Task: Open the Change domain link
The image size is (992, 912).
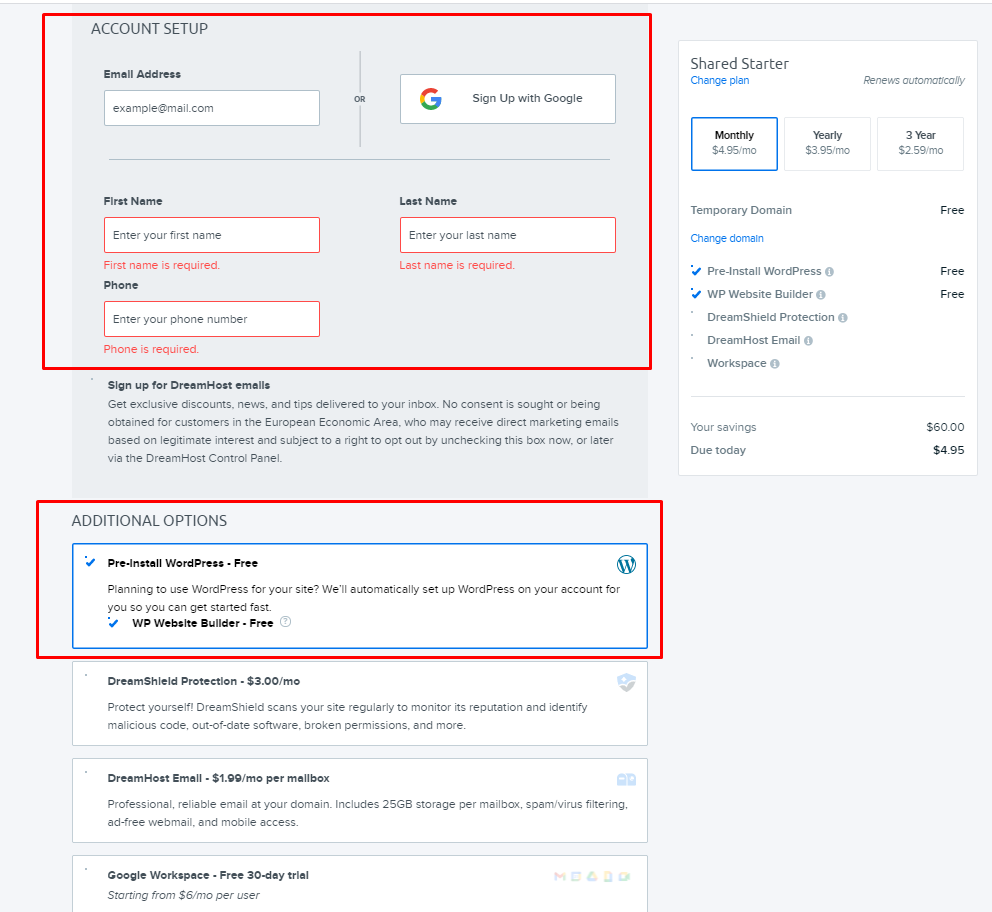Action: point(727,238)
